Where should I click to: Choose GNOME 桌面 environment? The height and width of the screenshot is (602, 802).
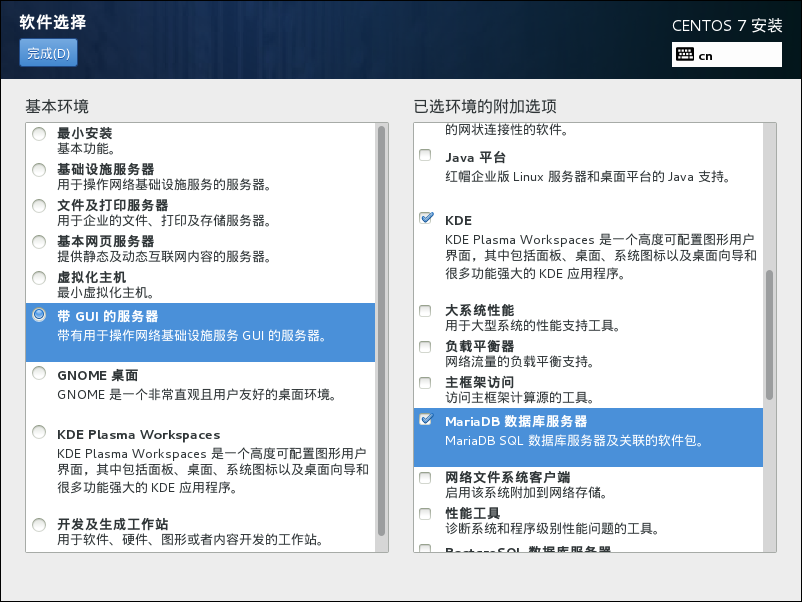pyautogui.click(x=39, y=374)
